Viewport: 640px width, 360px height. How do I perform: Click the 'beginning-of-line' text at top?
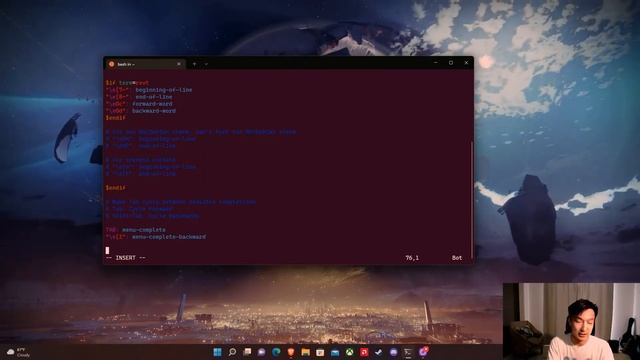click(x=164, y=90)
